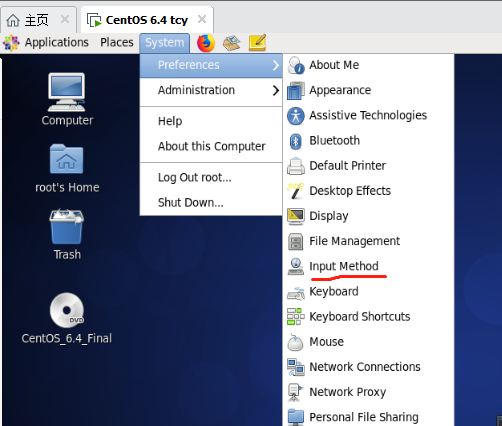Select Log Out root...
This screenshot has height=426, width=502.
pos(211,178)
